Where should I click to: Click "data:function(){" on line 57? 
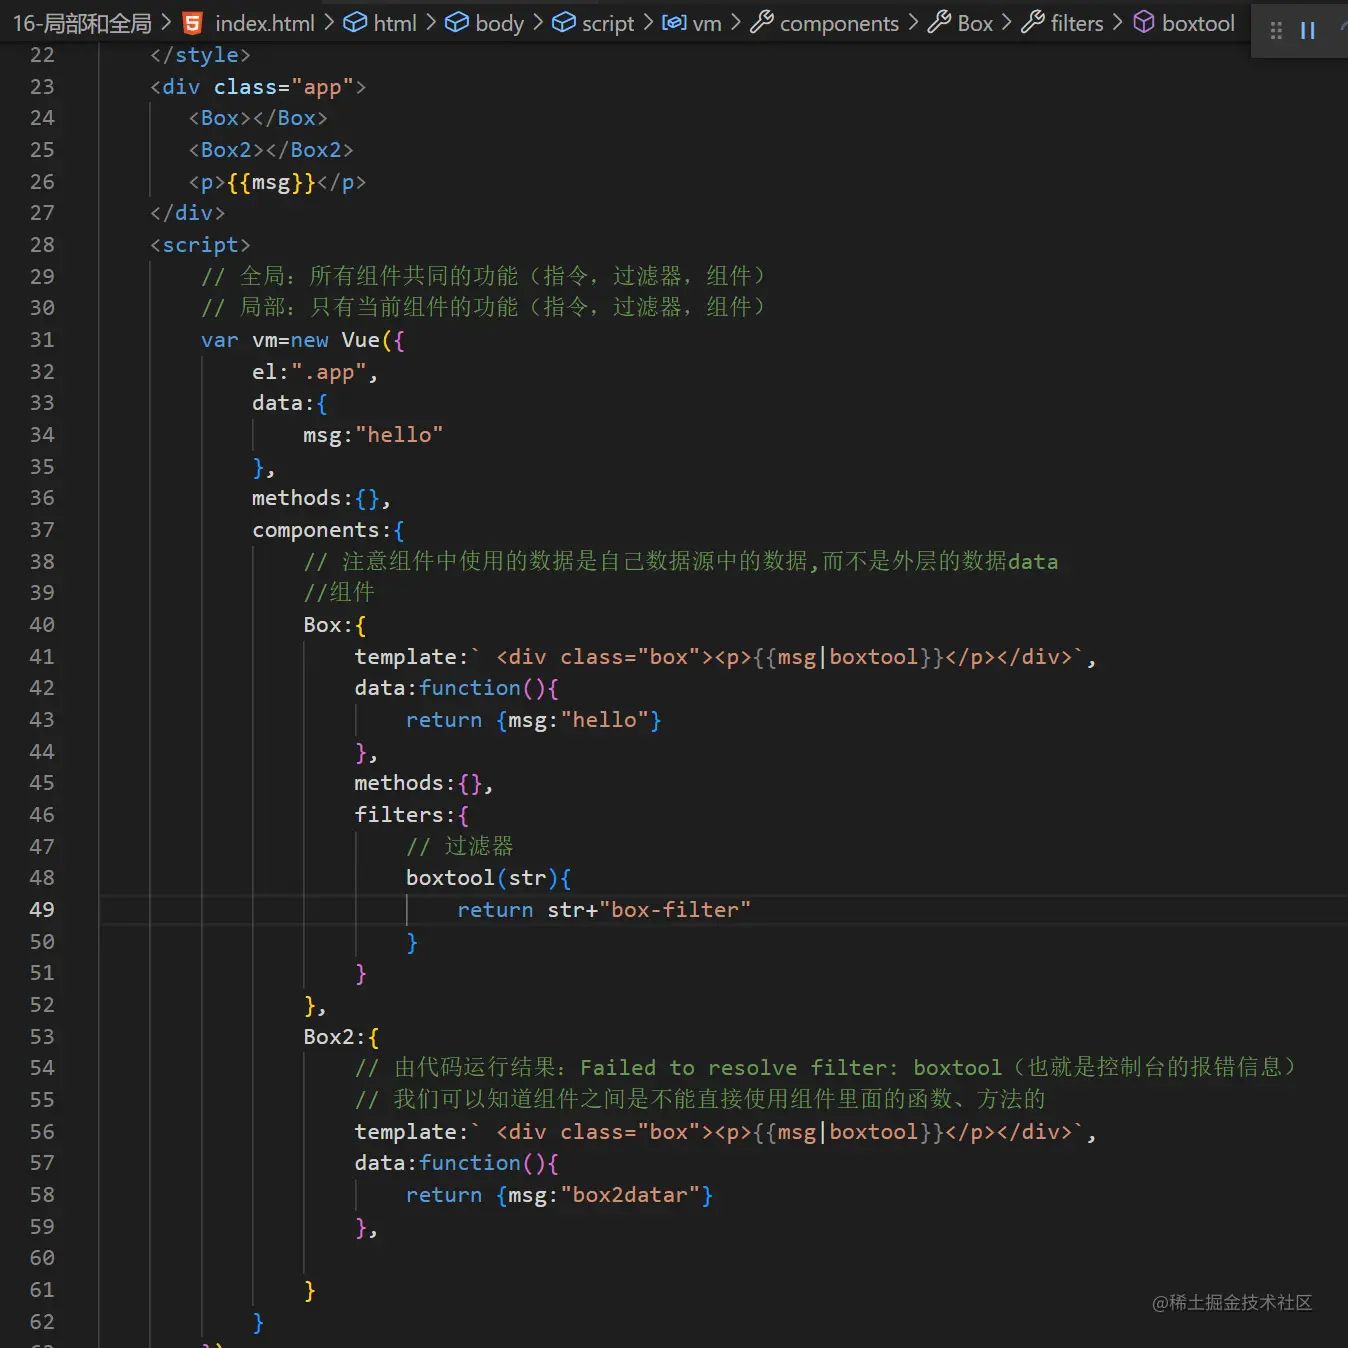pos(456,1163)
